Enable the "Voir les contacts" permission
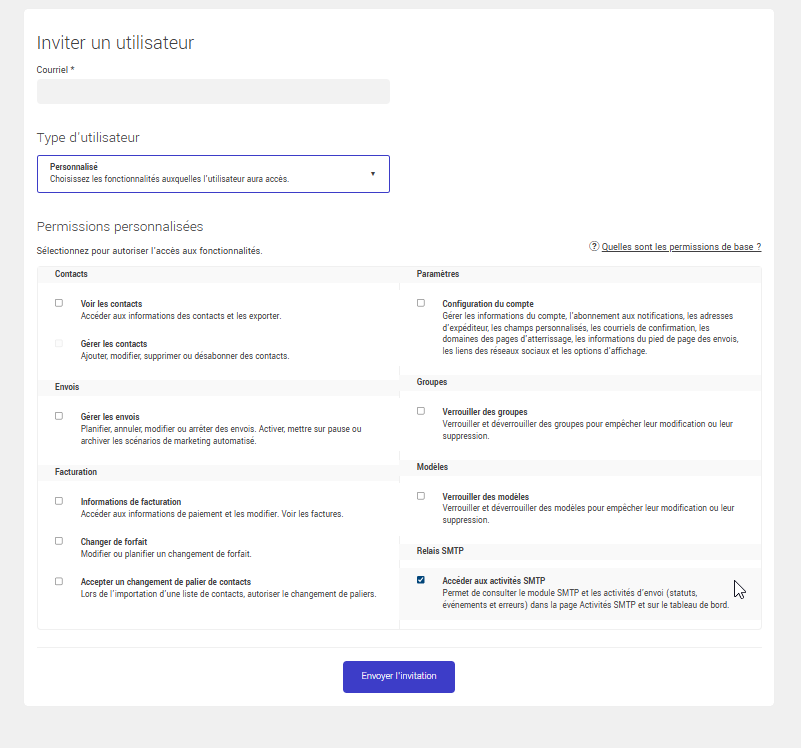Viewport: 801px width, 748px height. click(58, 302)
